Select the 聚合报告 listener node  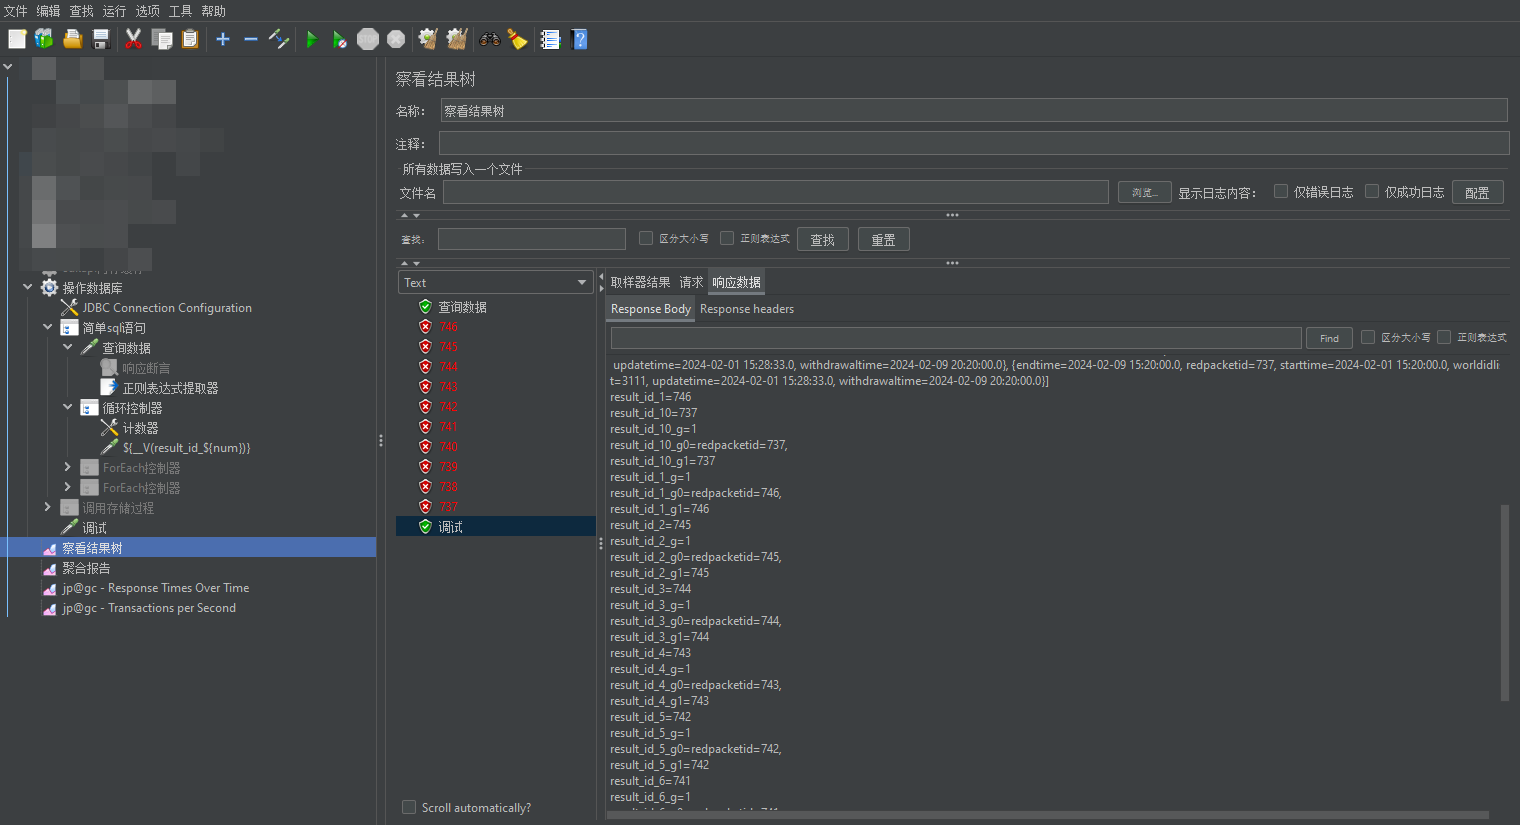pyautogui.click(x=86, y=568)
